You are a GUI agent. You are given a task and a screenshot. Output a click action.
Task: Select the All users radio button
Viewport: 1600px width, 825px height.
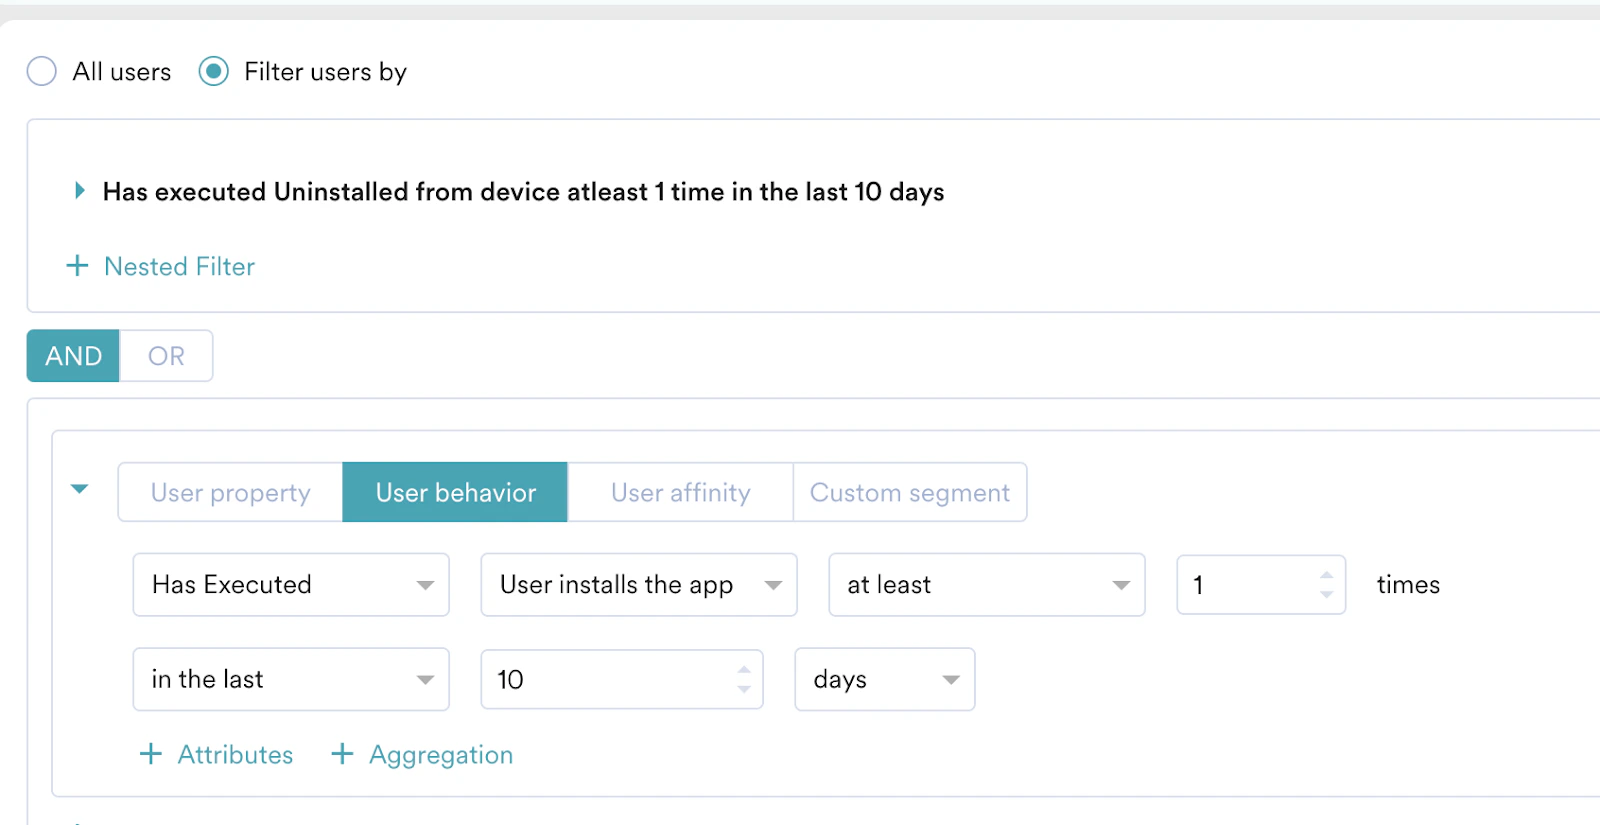point(42,72)
